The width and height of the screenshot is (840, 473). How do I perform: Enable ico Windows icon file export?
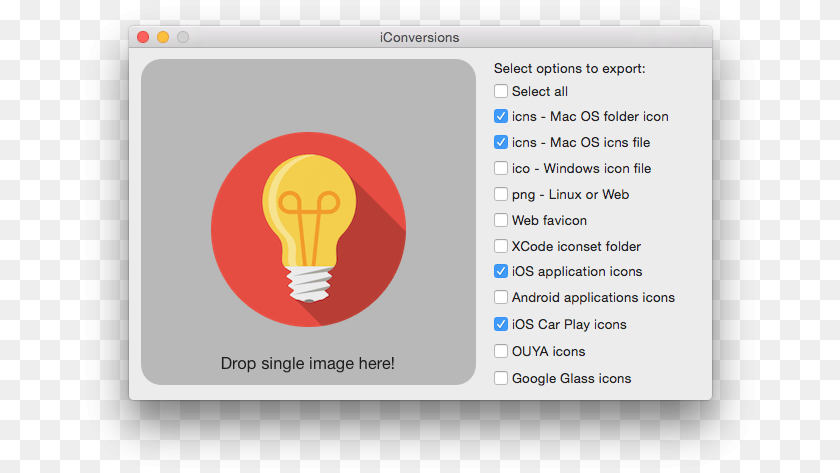pos(500,168)
